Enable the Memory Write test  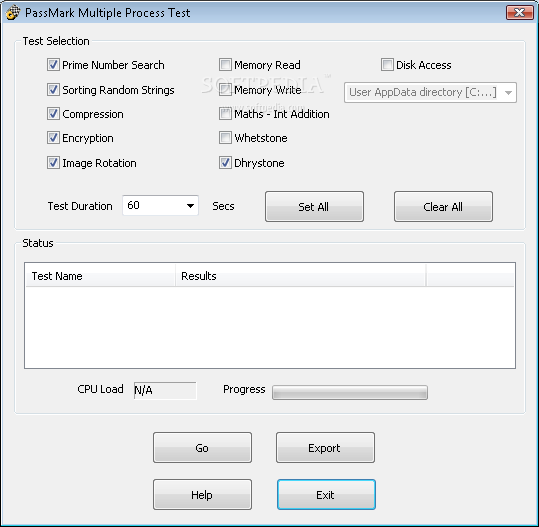click(225, 90)
